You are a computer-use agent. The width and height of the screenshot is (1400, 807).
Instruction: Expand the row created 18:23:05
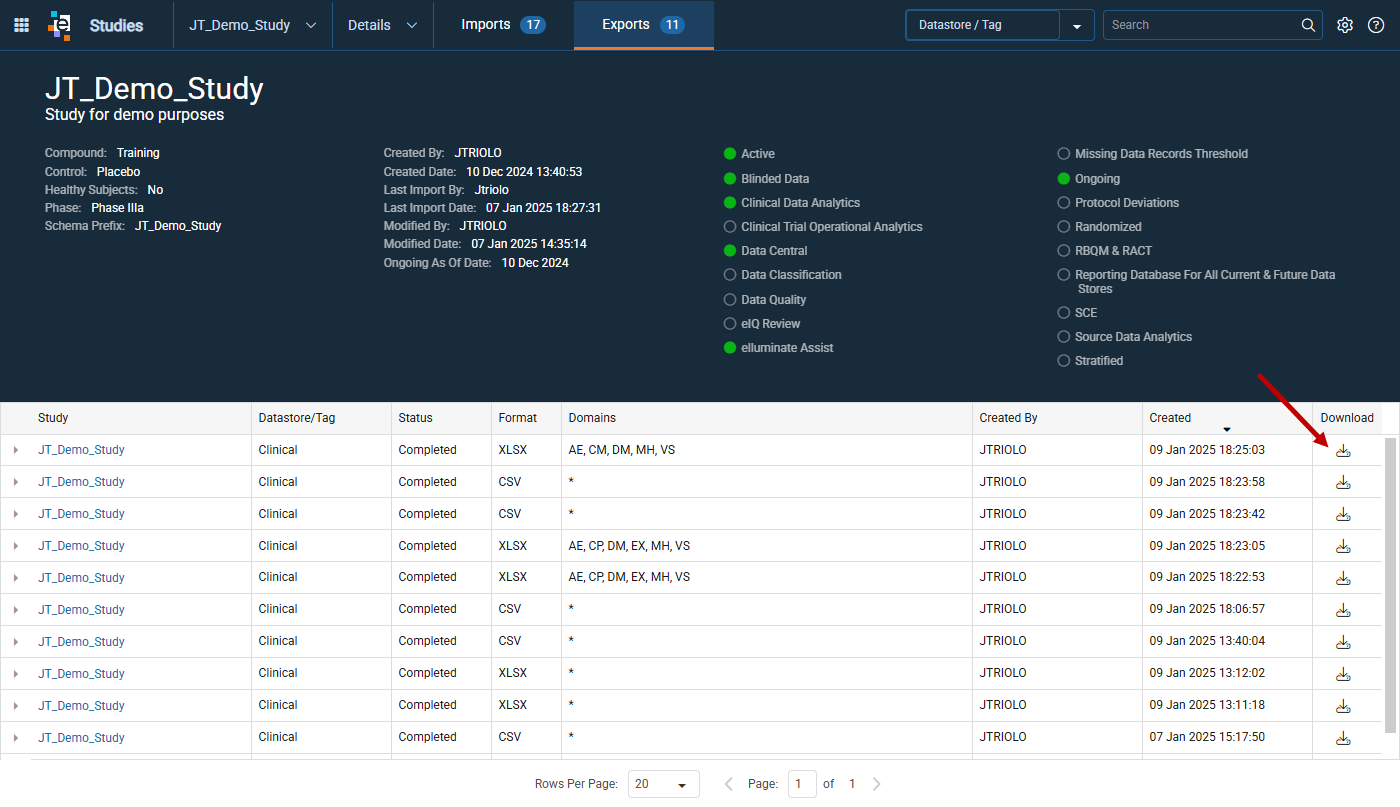[16, 546]
